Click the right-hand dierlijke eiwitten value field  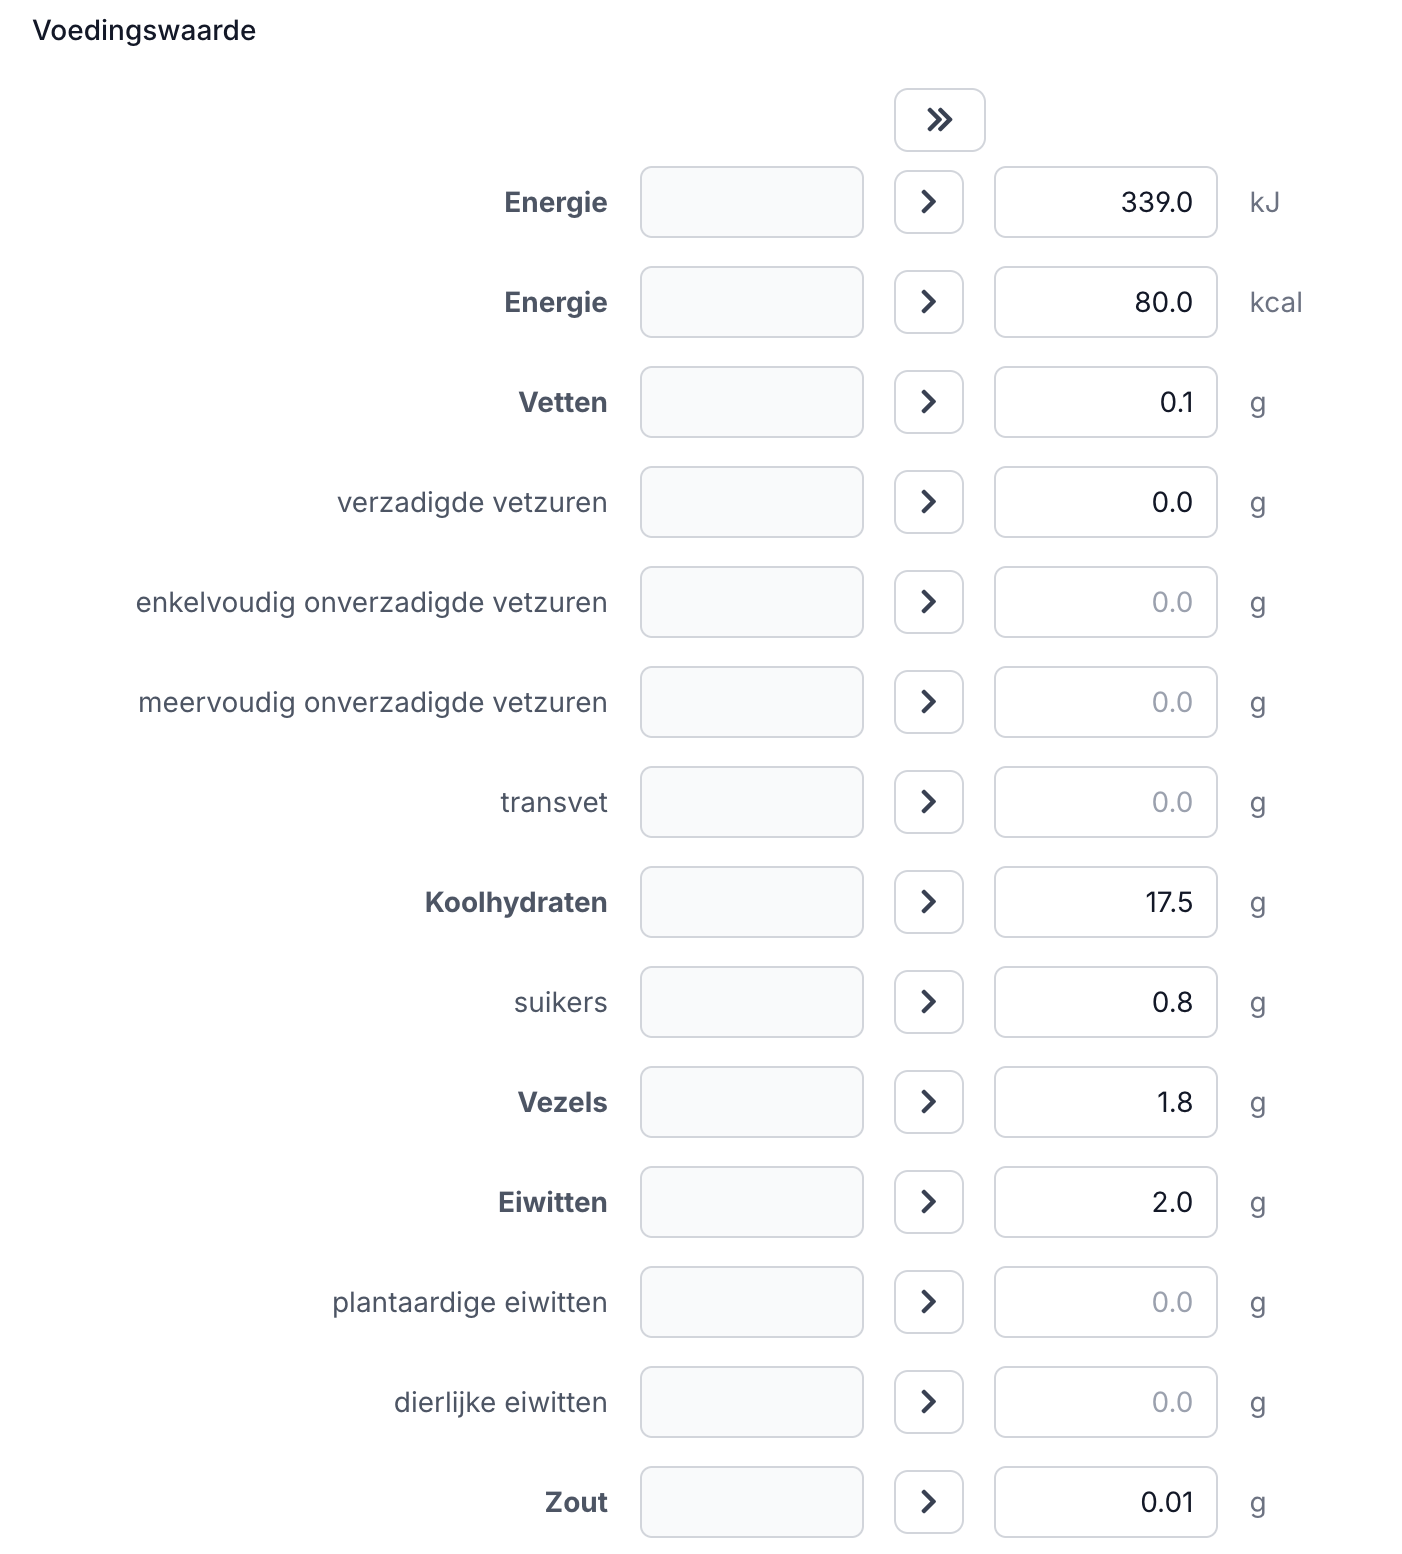click(1105, 1402)
